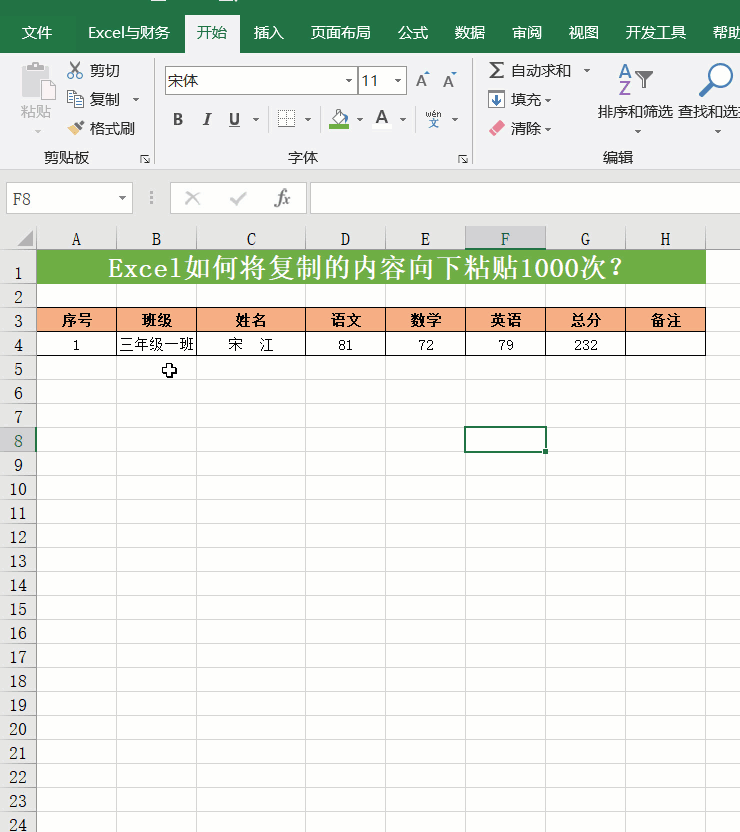The image size is (740, 832).
Task: Apply fill color paint bucket
Action: click(339, 119)
